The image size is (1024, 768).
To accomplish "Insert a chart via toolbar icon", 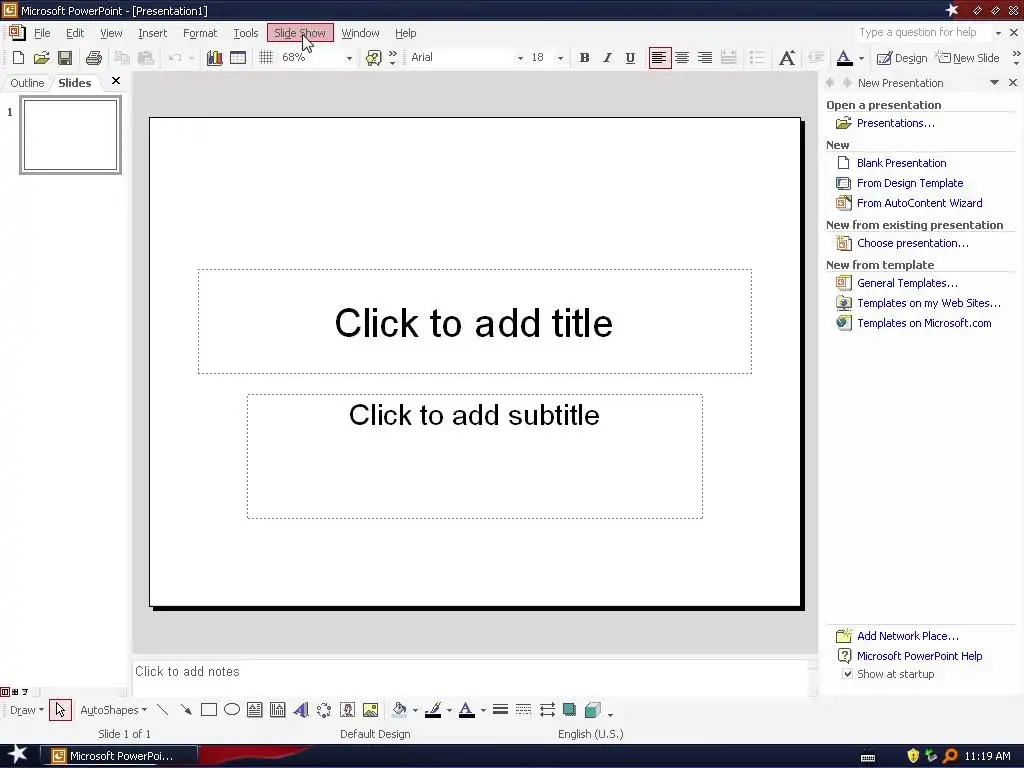I will (214, 58).
